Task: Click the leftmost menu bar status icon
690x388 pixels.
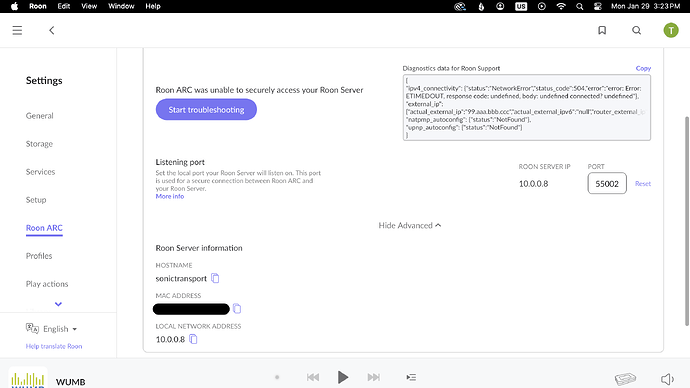Action: (x=460, y=6)
